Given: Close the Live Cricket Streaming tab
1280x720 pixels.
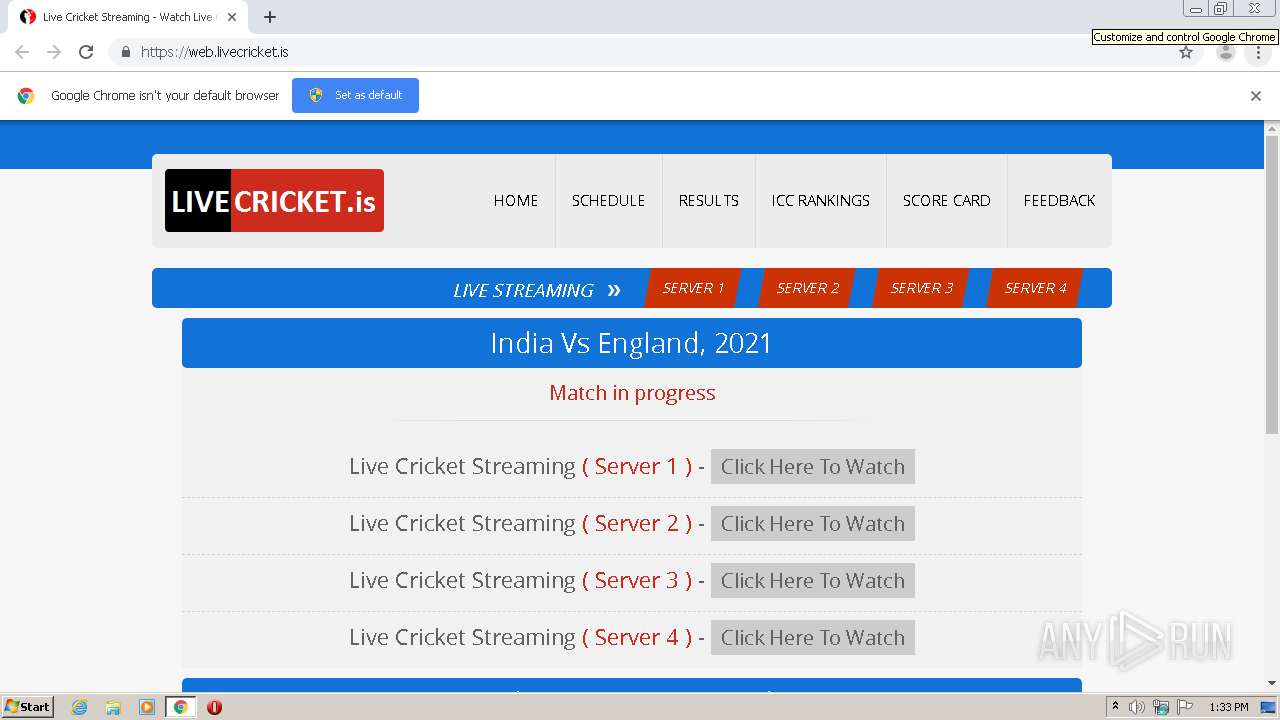Looking at the screenshot, I should click(232, 17).
